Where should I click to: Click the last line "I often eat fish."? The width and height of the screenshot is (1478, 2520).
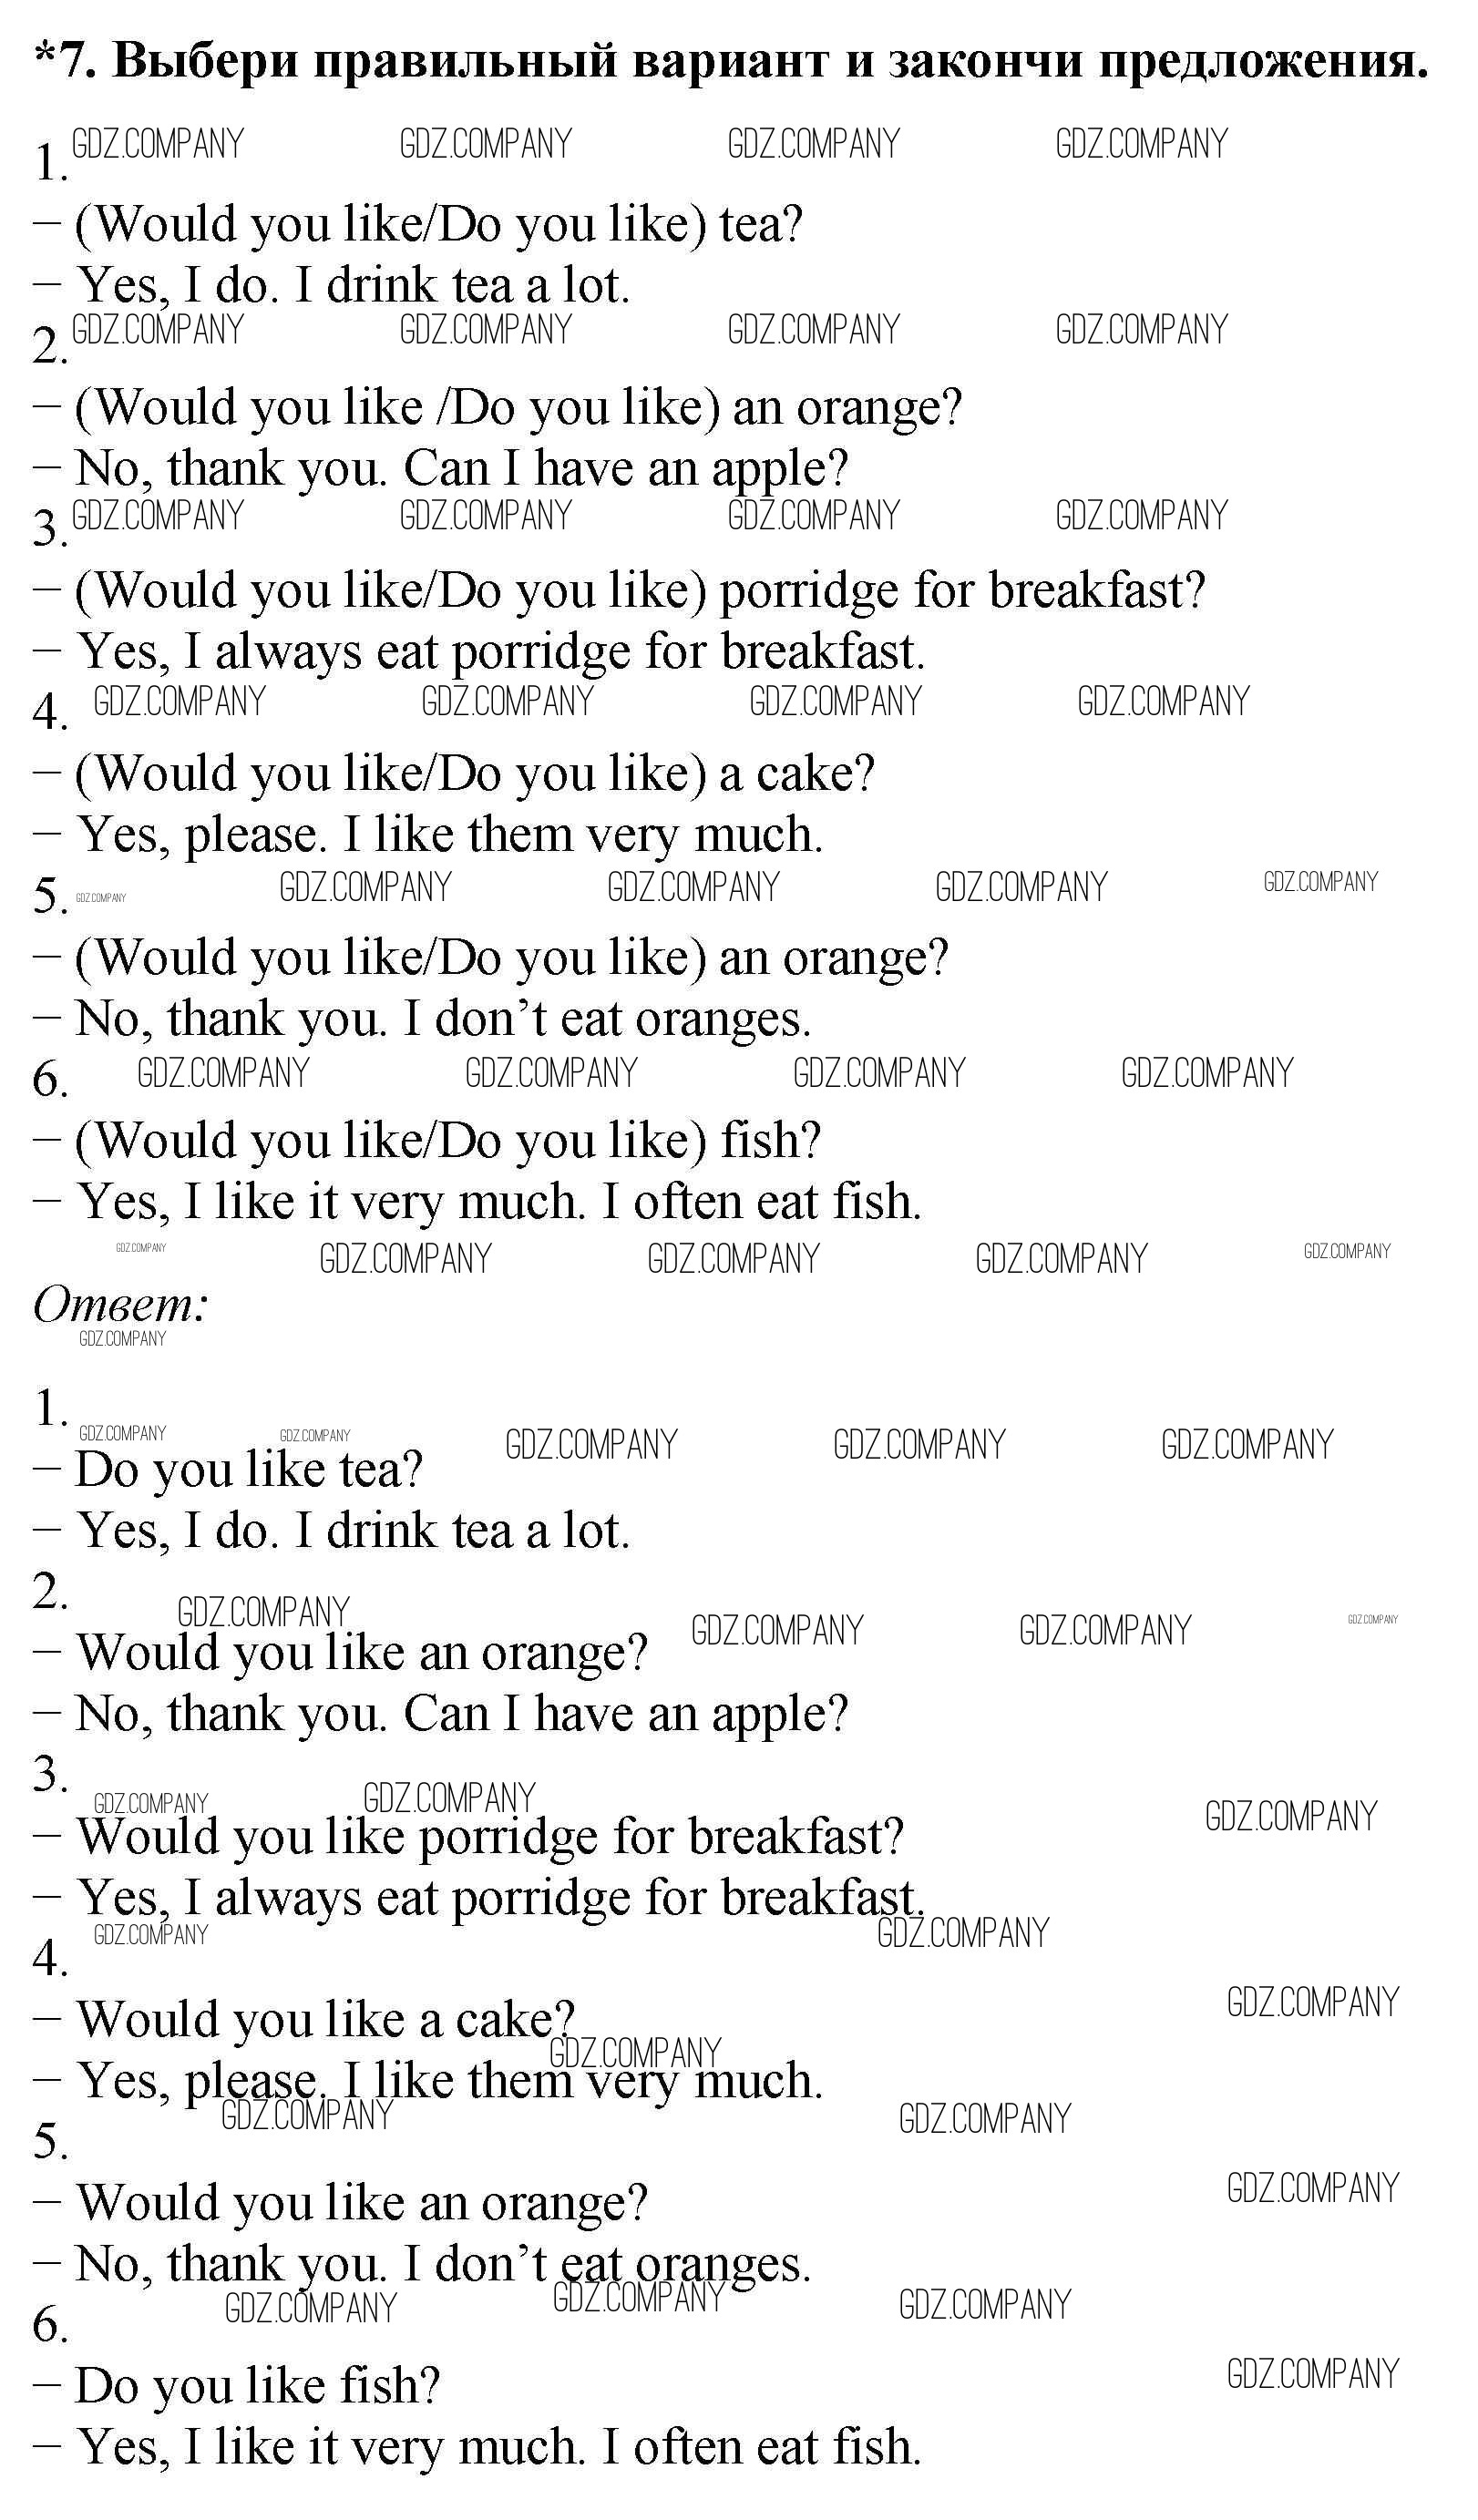coord(760,2447)
